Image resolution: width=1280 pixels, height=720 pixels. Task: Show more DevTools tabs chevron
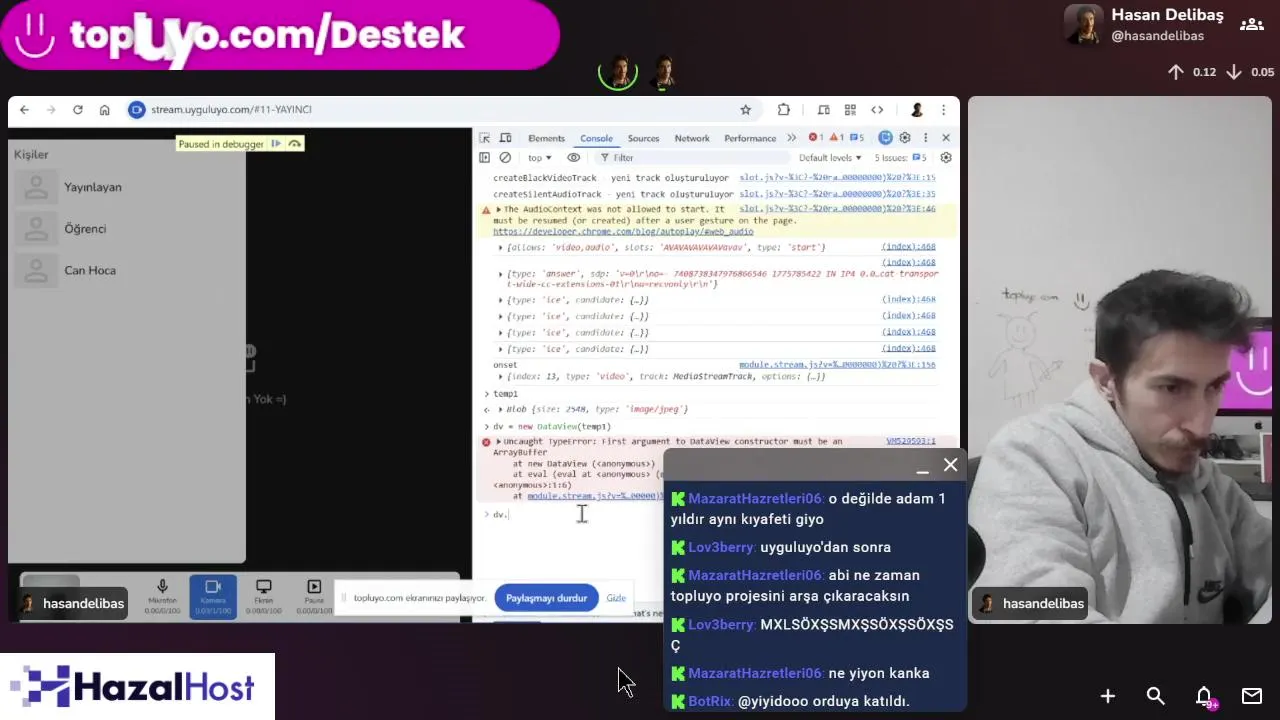[792, 138]
